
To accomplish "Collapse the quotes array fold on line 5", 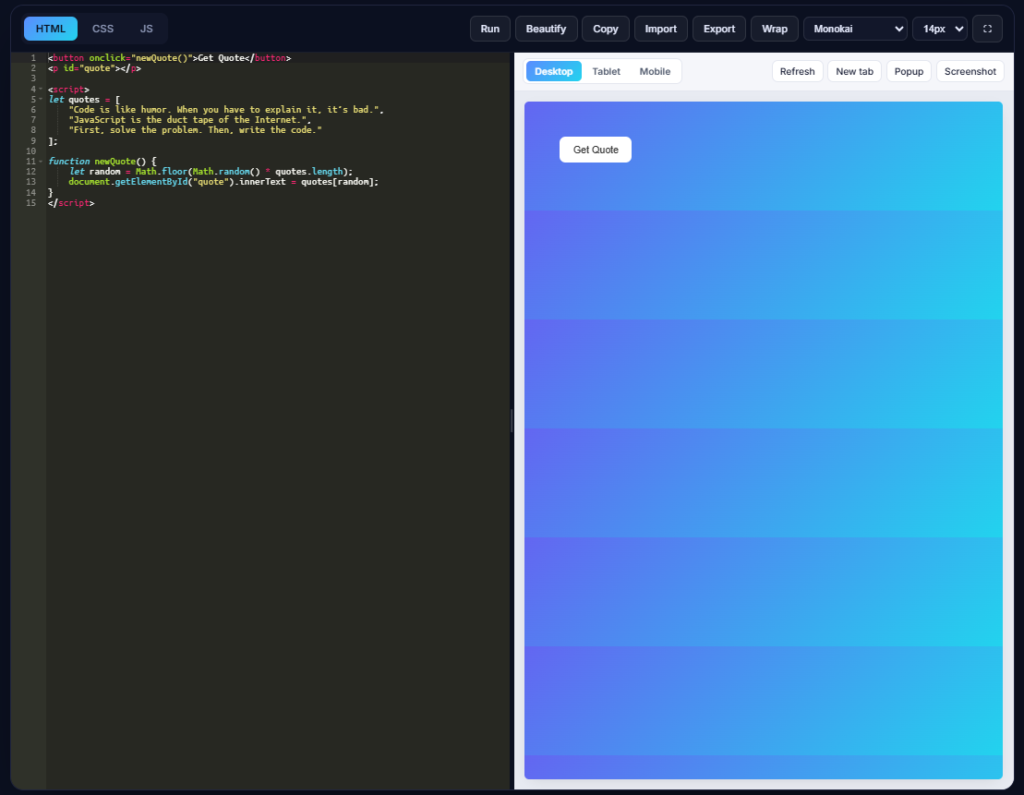I will (x=40, y=99).
